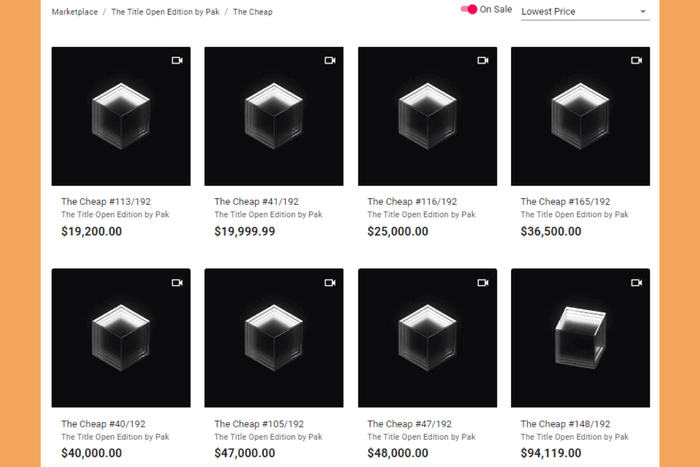Click video icon on The Cheap #113/192

point(177,61)
